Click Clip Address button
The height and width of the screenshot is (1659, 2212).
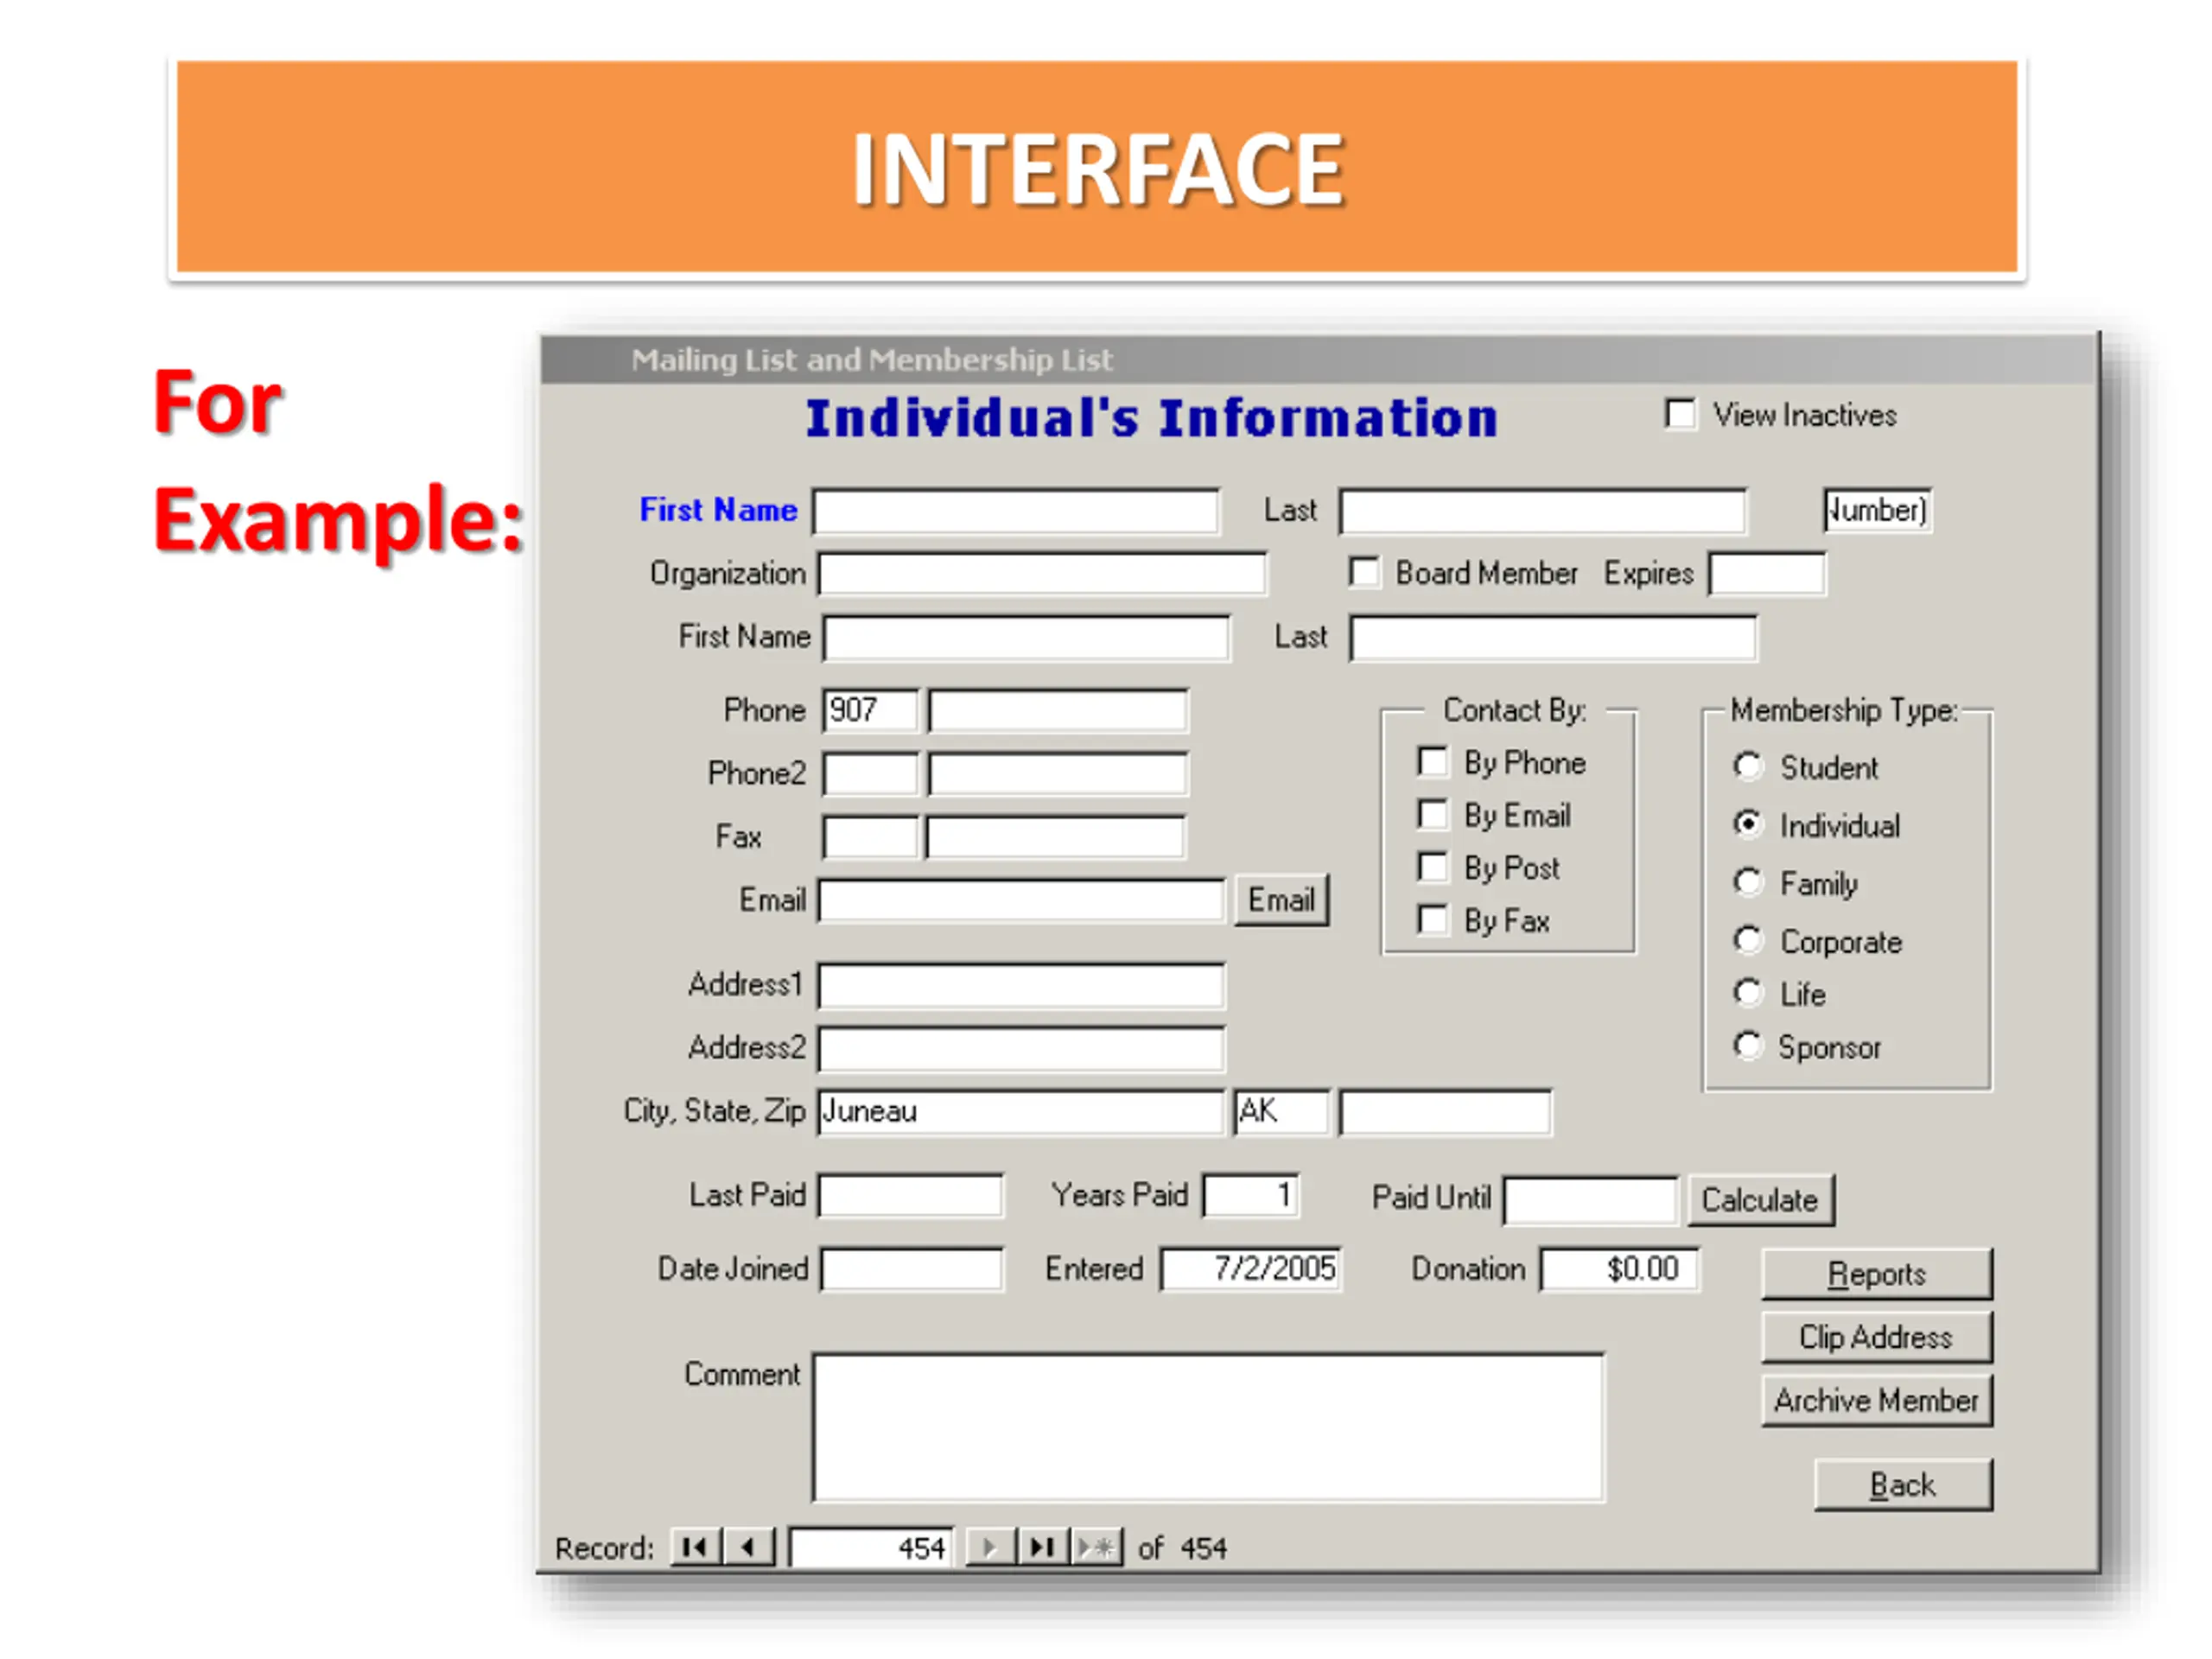(x=1876, y=1337)
